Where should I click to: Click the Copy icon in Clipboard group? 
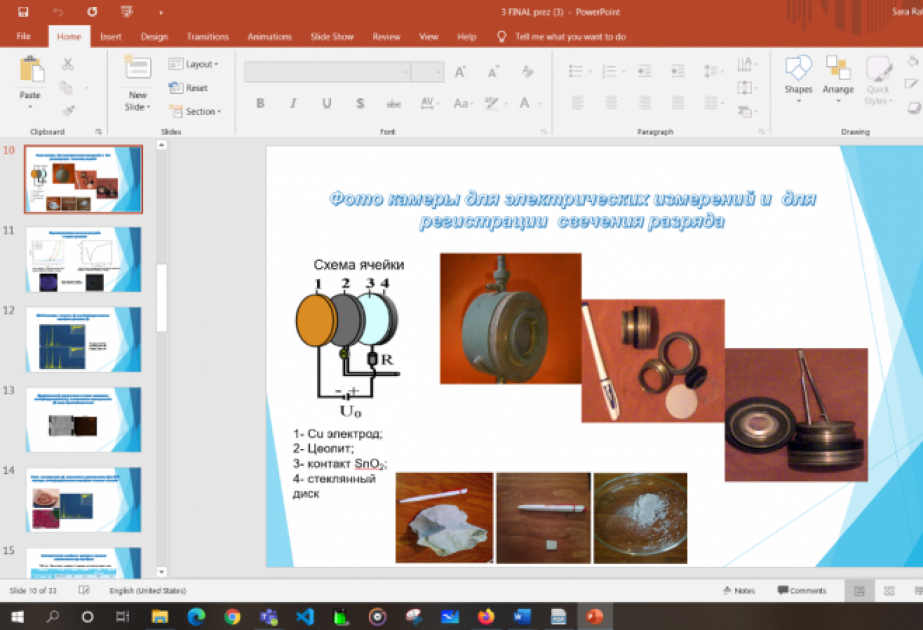(x=66, y=88)
